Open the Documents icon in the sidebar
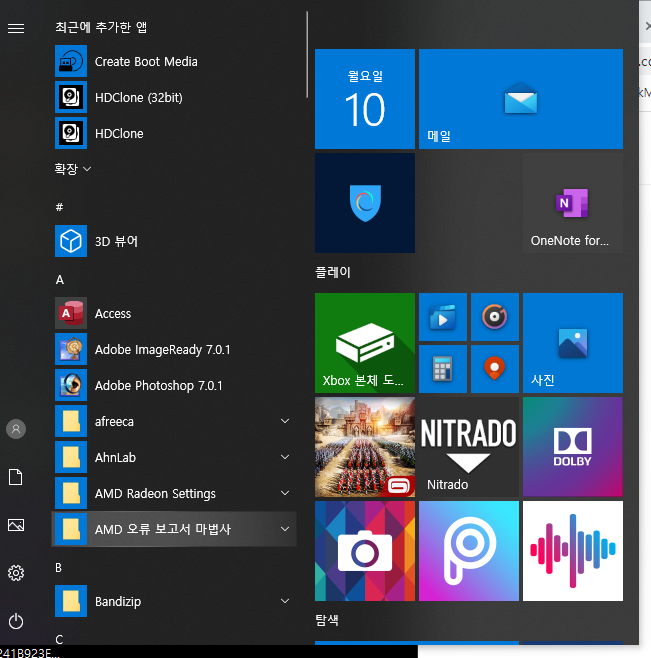The width and height of the screenshot is (651, 658). 16,477
